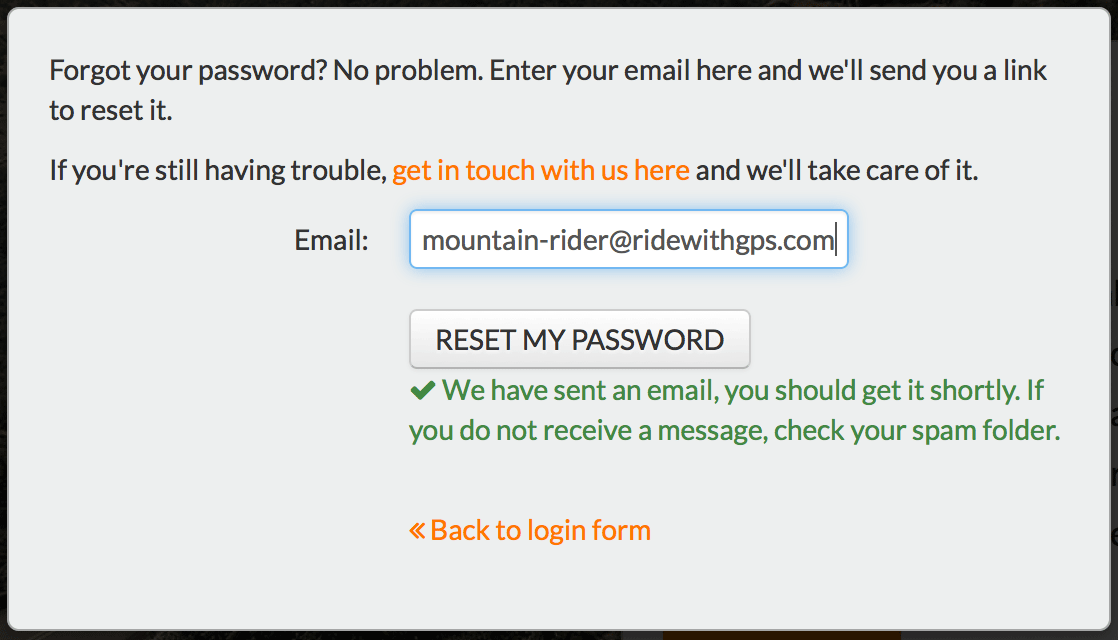
Task: Go to the Back to login form link
Action: click(x=530, y=531)
